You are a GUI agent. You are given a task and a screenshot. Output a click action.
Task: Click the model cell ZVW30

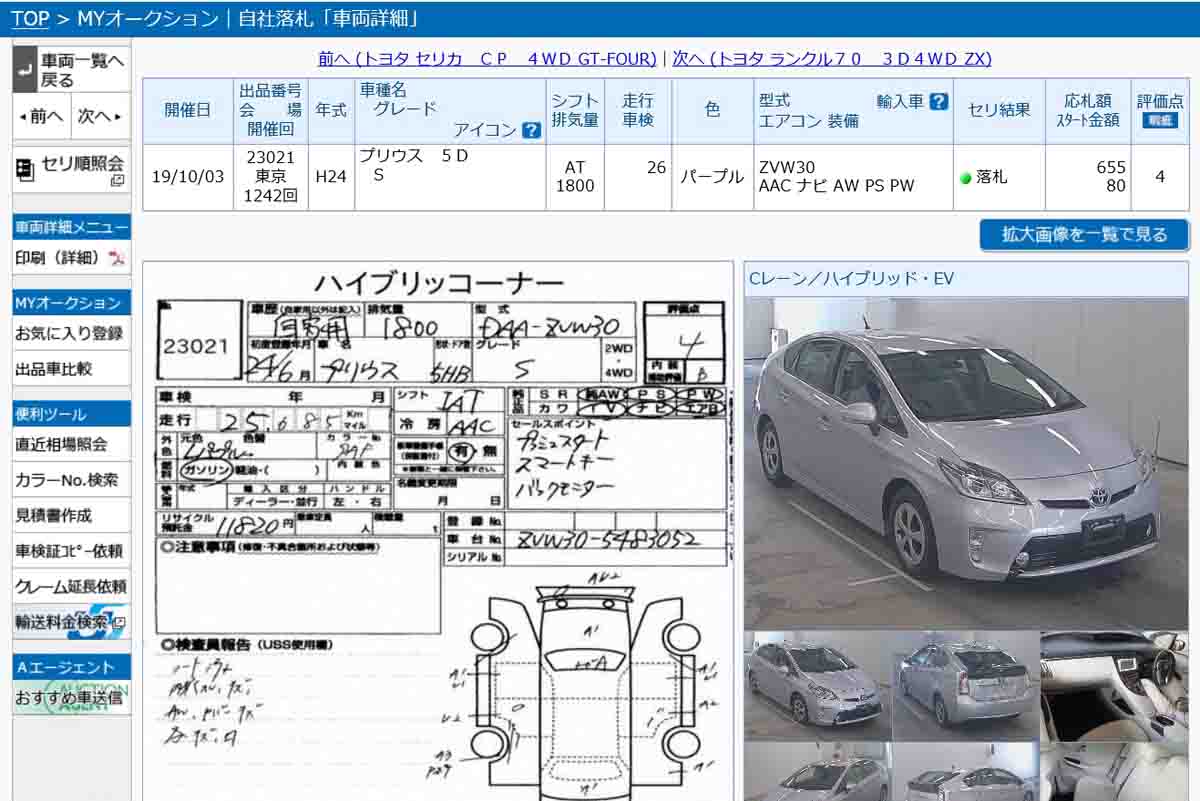point(853,177)
